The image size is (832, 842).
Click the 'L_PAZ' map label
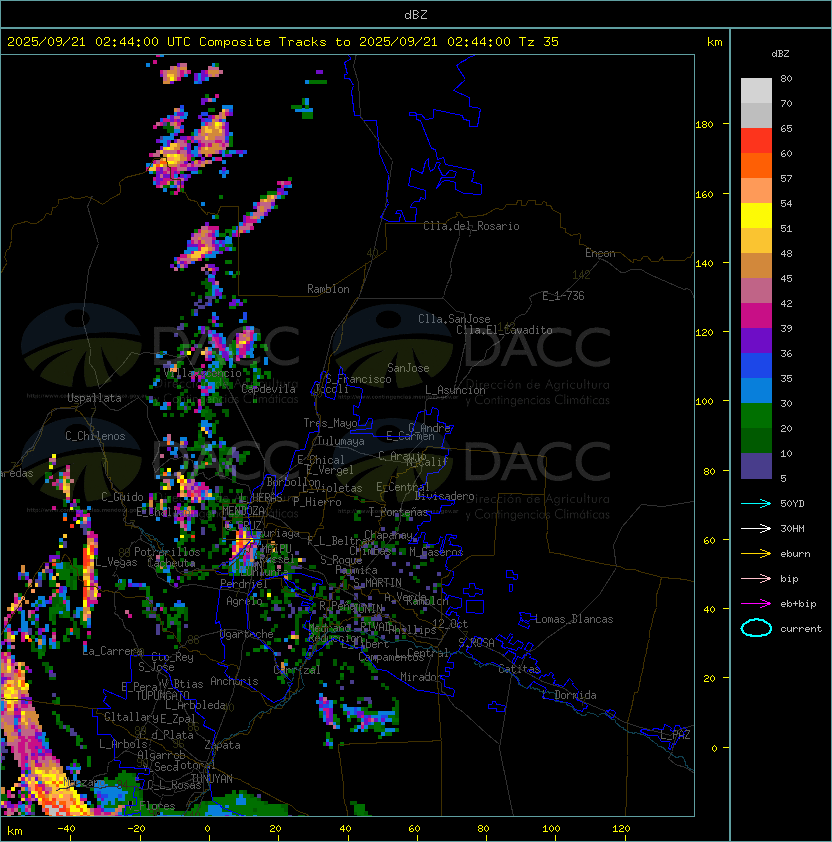click(675, 735)
